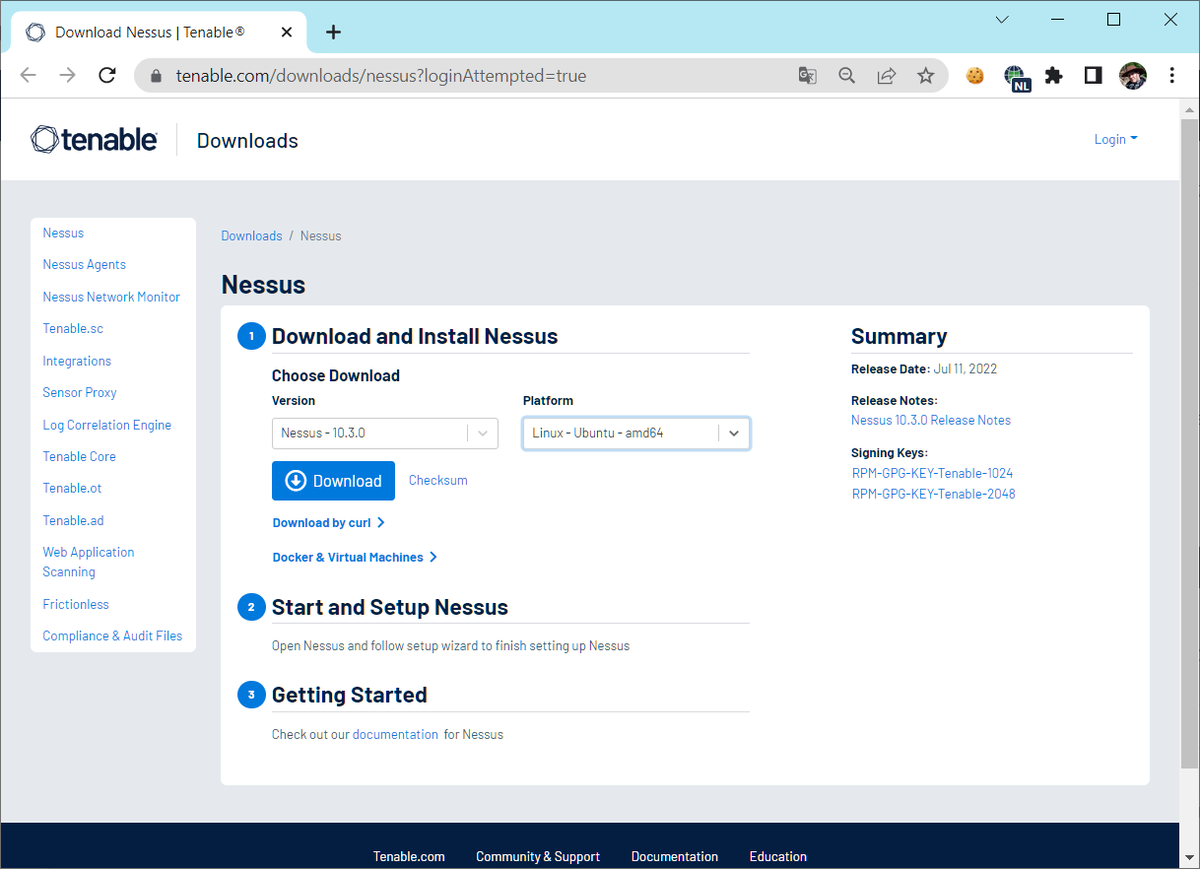1200x869 pixels.
Task: Click the Download button
Action: (333, 481)
